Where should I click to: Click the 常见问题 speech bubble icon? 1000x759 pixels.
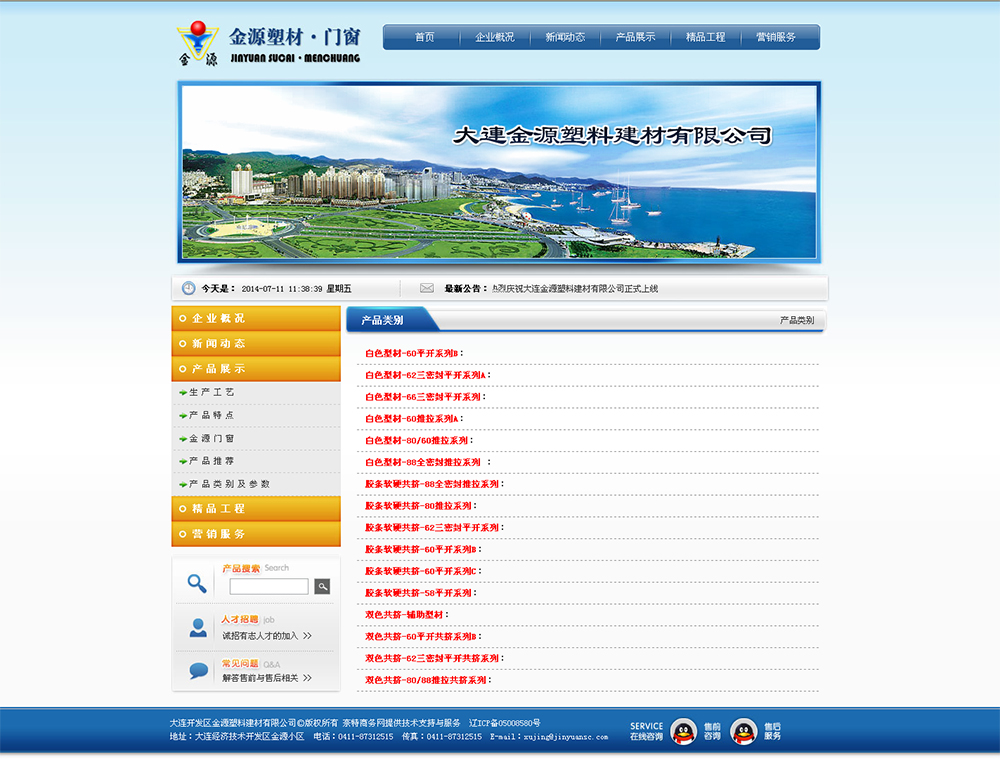pyautogui.click(x=198, y=671)
